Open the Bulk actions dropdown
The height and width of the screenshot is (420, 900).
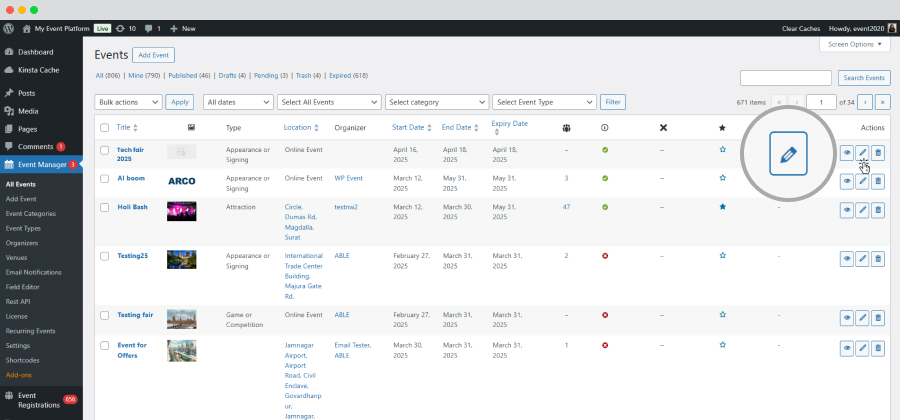129,102
